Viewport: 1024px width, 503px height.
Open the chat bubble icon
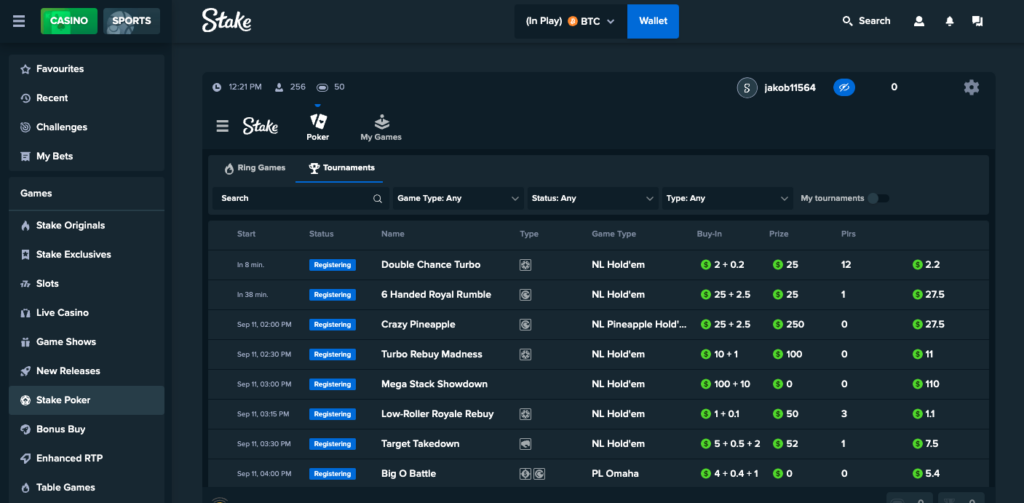click(x=978, y=21)
